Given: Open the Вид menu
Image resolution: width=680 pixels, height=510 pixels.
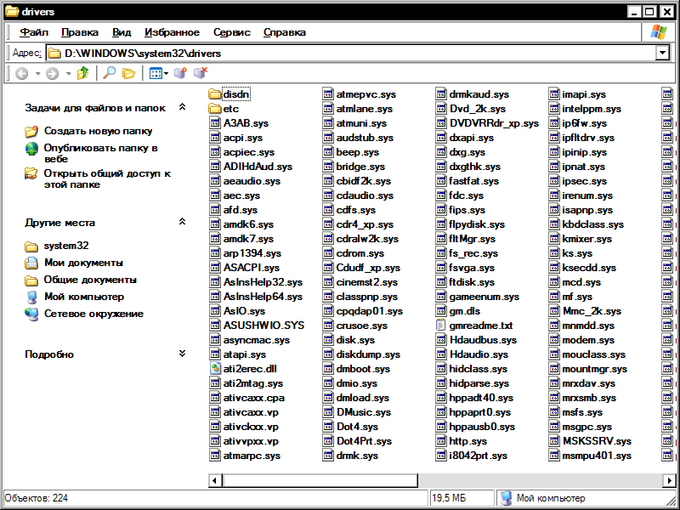Looking at the screenshot, I should point(121,33).
